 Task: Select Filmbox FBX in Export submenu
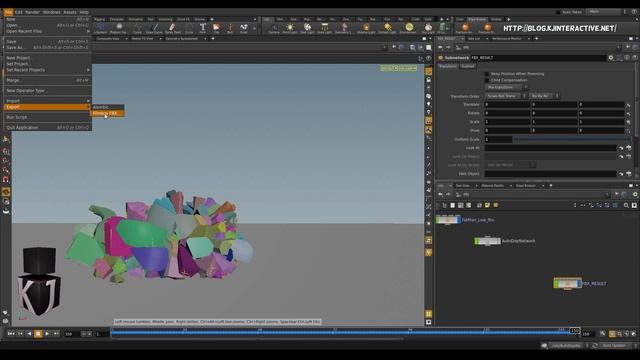107,113
